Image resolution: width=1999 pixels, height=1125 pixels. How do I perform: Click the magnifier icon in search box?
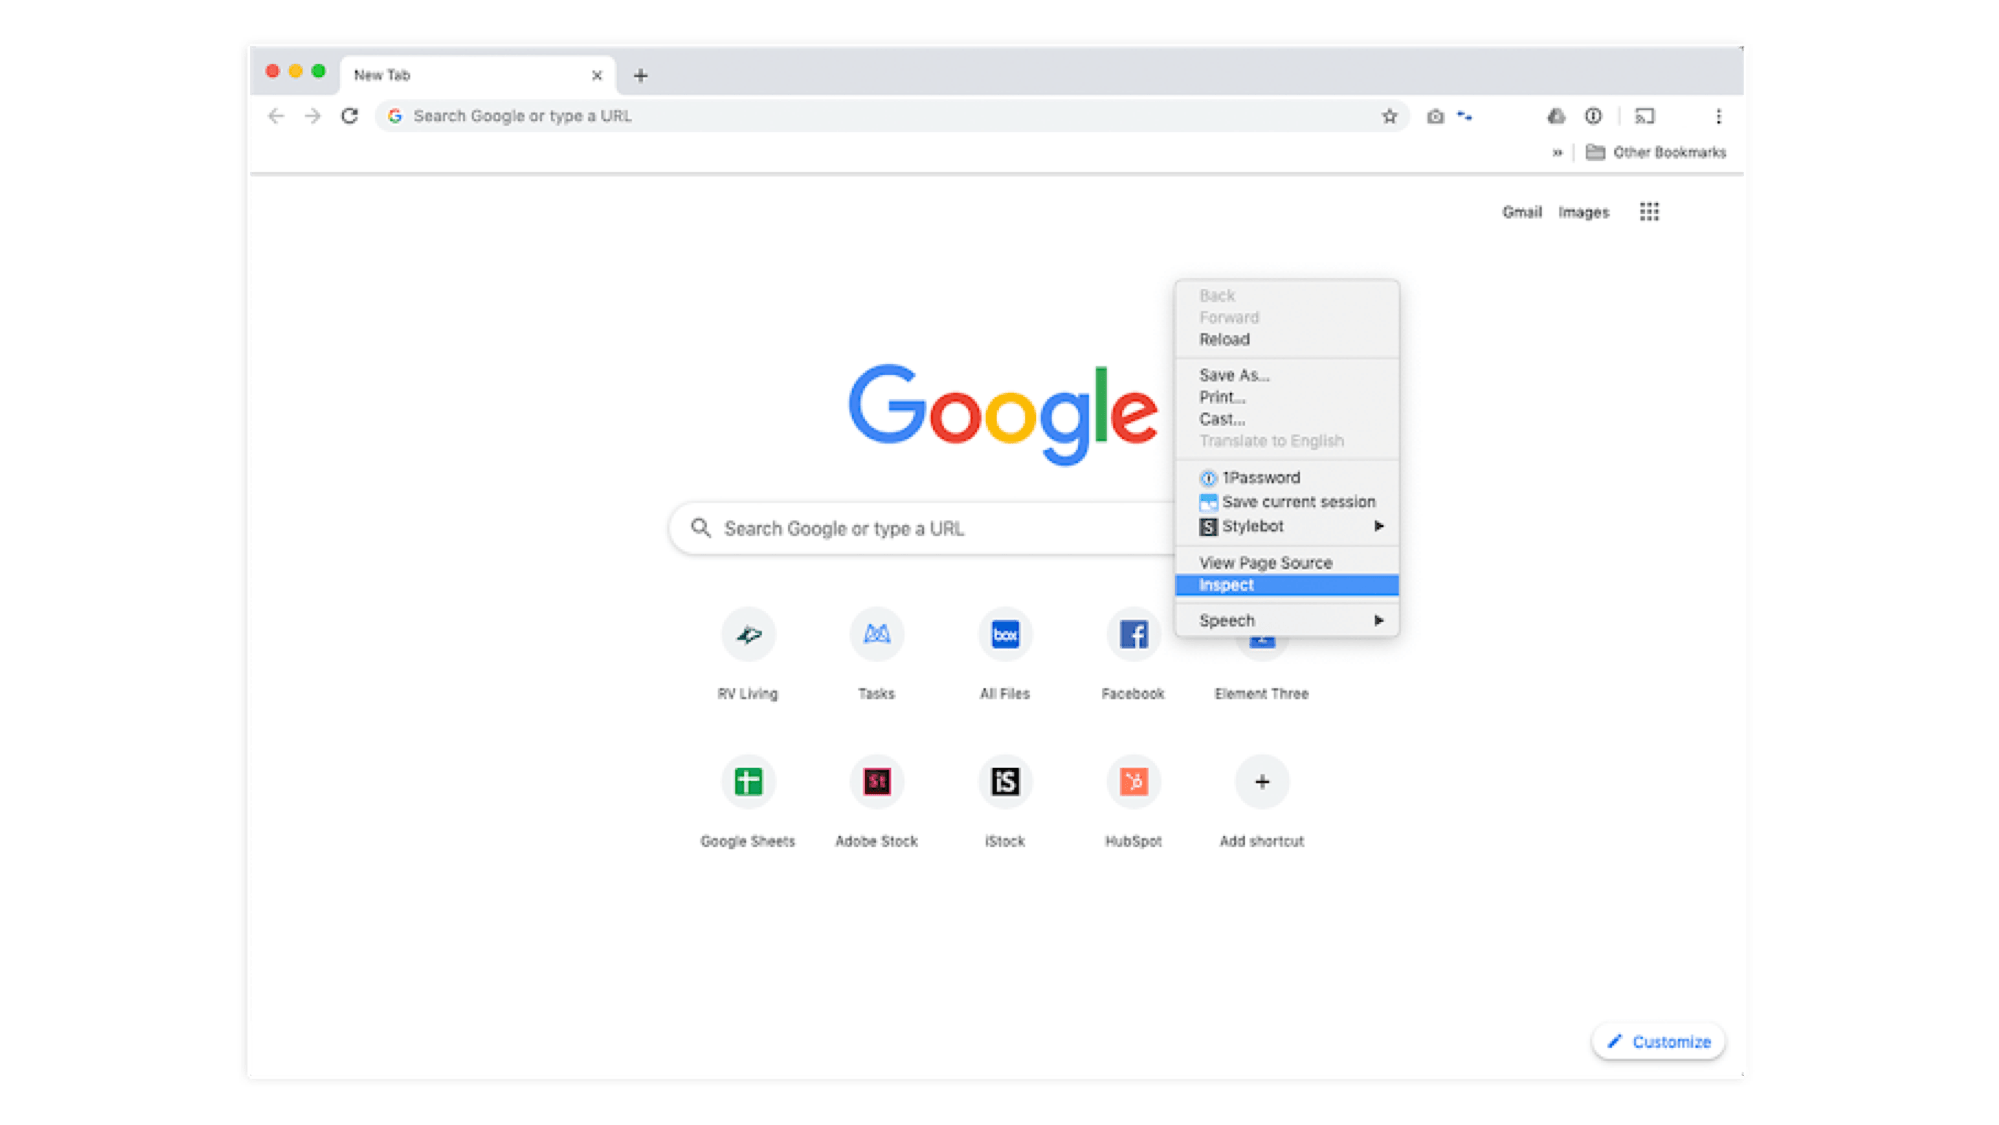click(x=701, y=528)
